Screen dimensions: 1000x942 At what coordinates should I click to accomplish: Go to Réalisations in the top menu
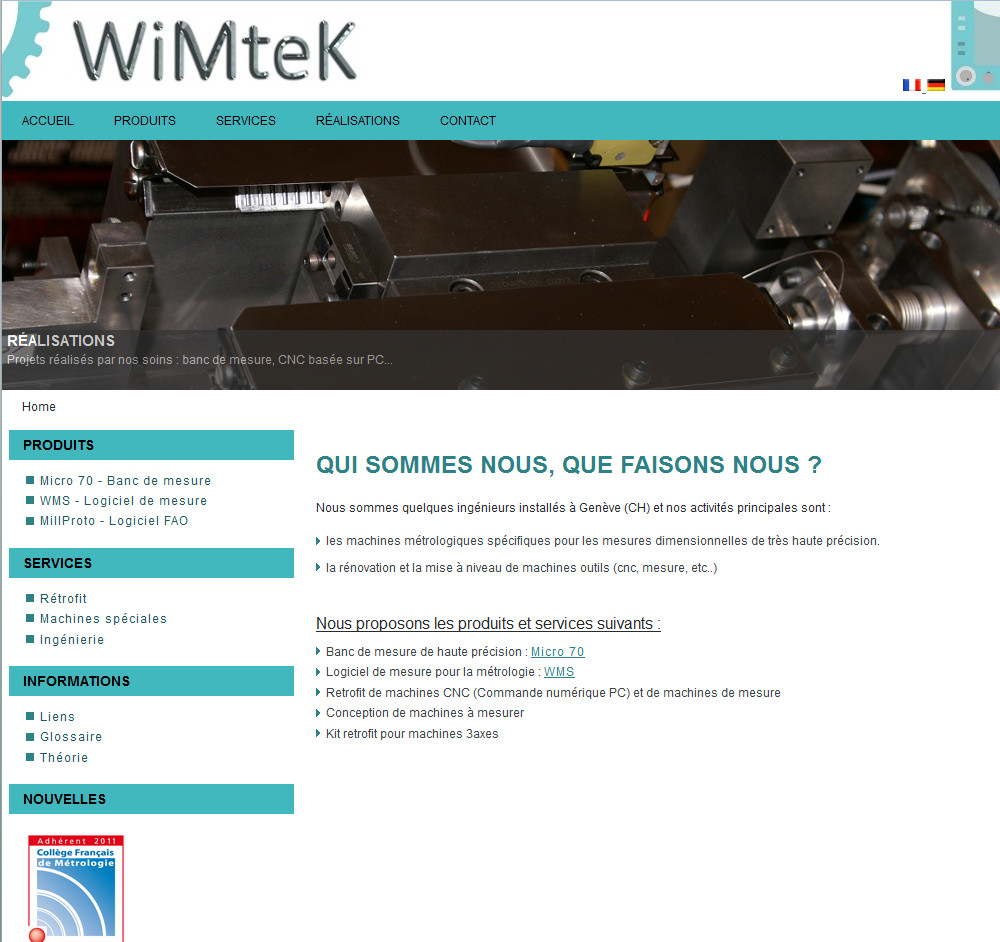coord(358,121)
